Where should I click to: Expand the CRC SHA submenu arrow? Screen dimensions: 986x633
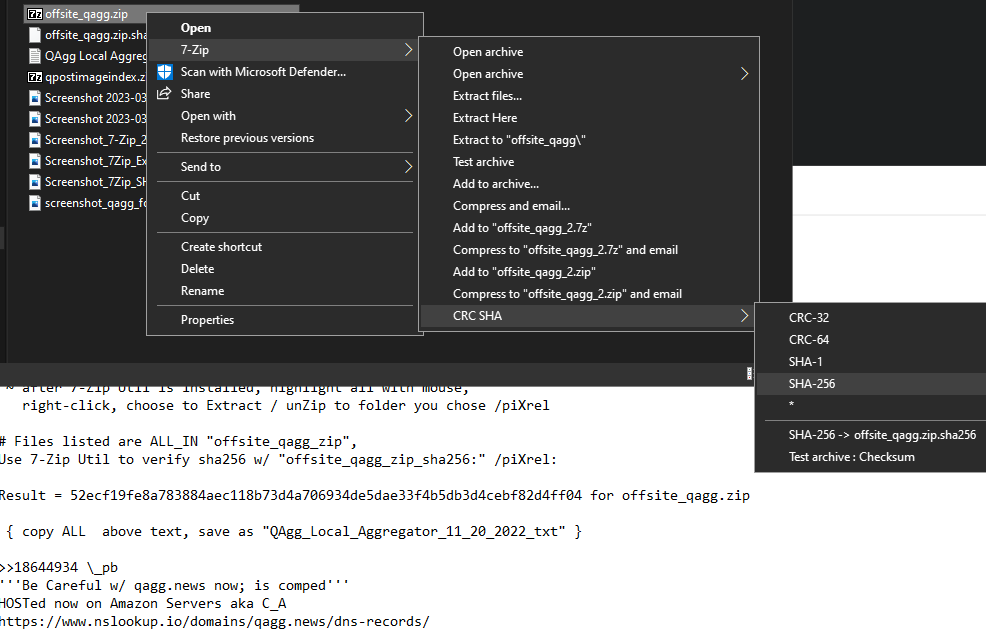click(x=745, y=316)
